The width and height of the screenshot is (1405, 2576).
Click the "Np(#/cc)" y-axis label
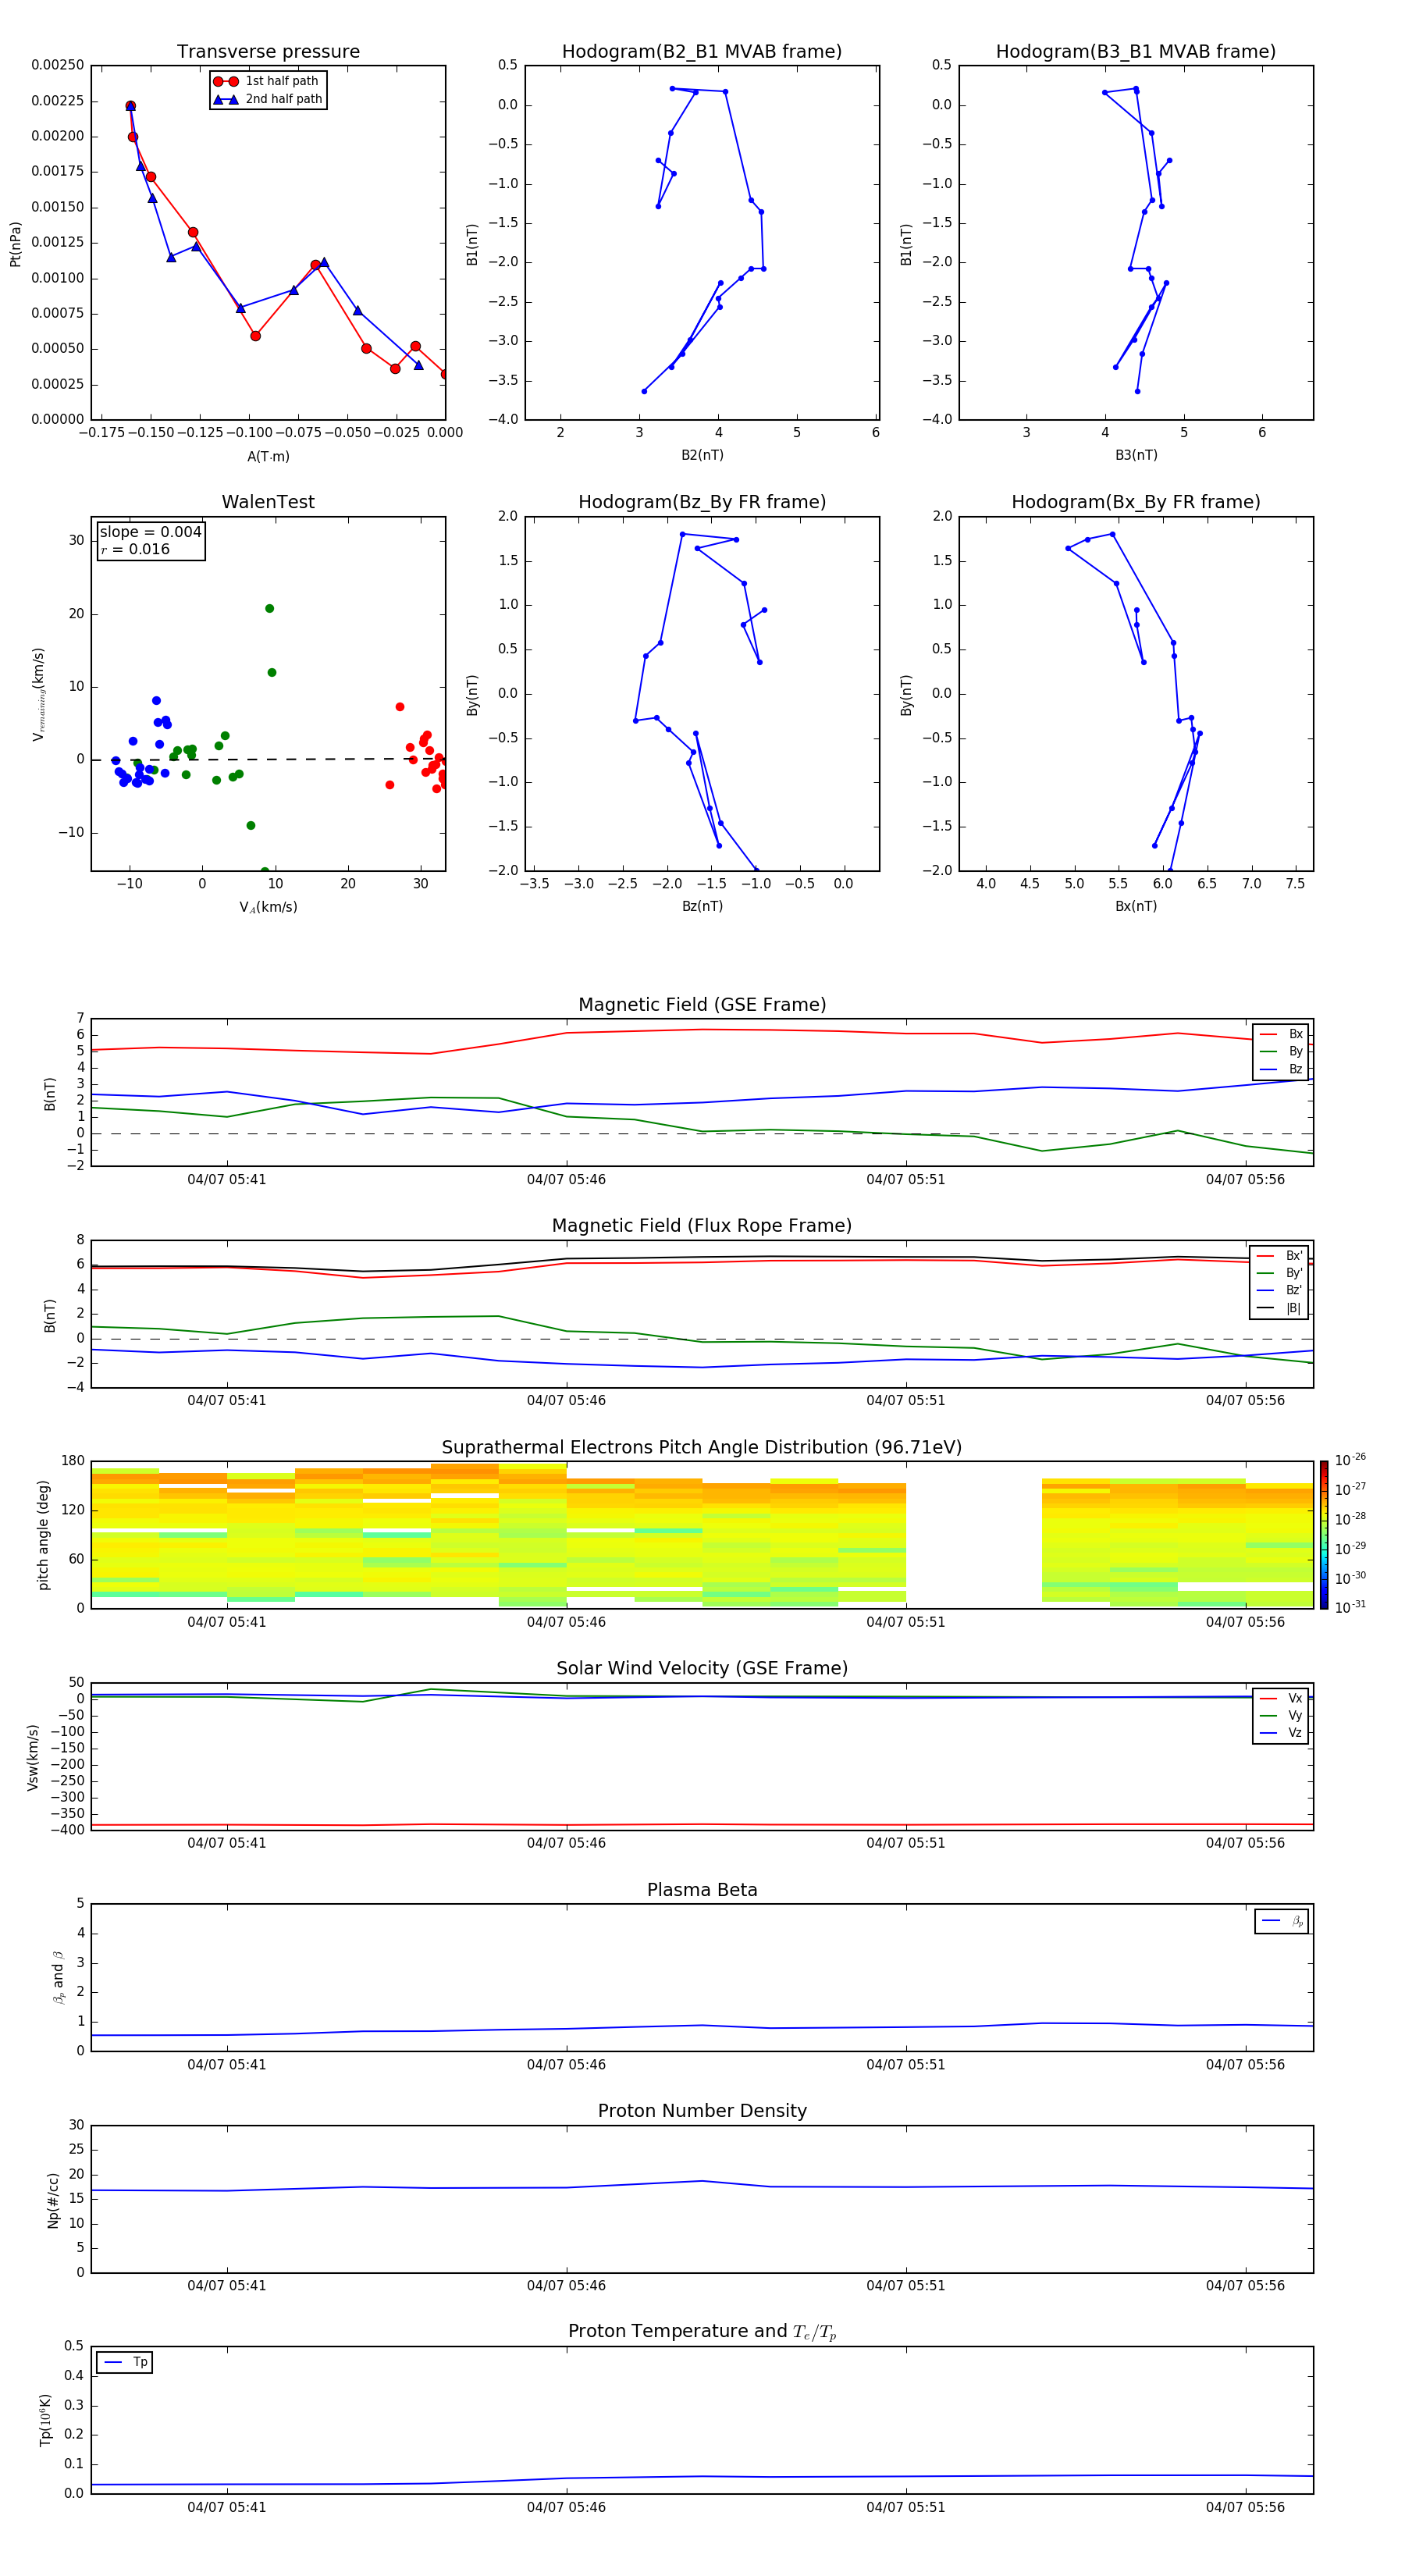[53, 2200]
